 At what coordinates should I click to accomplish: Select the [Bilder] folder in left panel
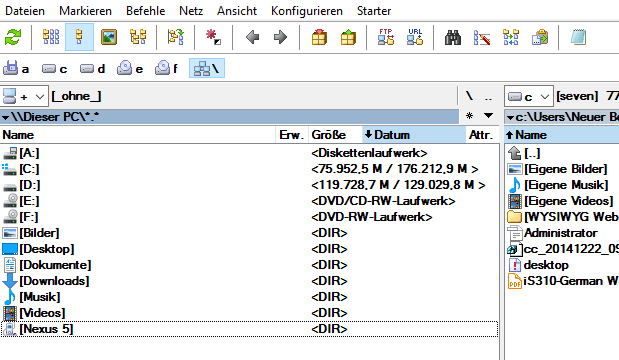pyautogui.click(x=249, y=233)
